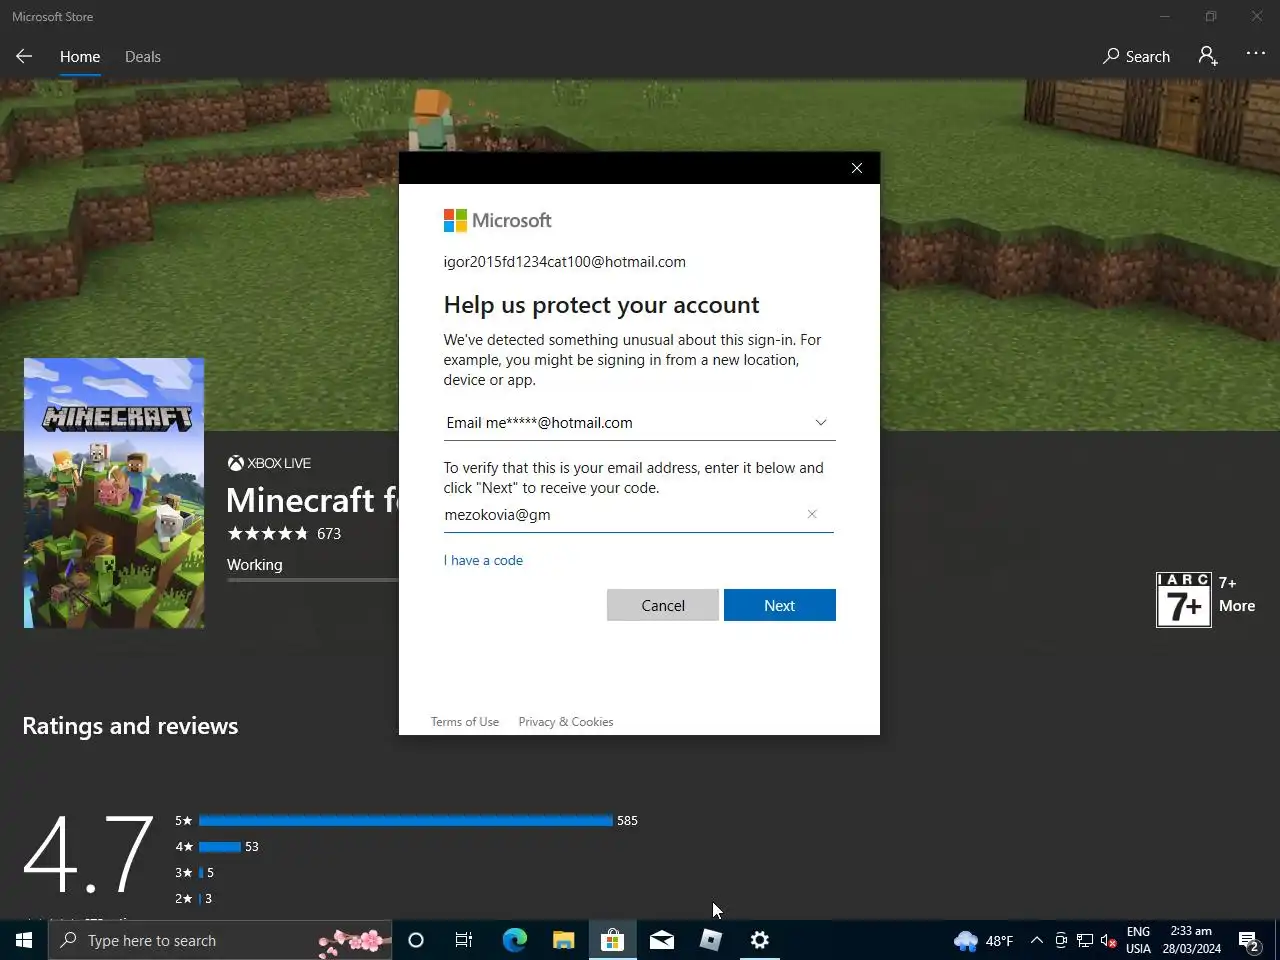Switch the ENG USIA input language indicator
The width and height of the screenshot is (1280, 960).
coord(1138,940)
